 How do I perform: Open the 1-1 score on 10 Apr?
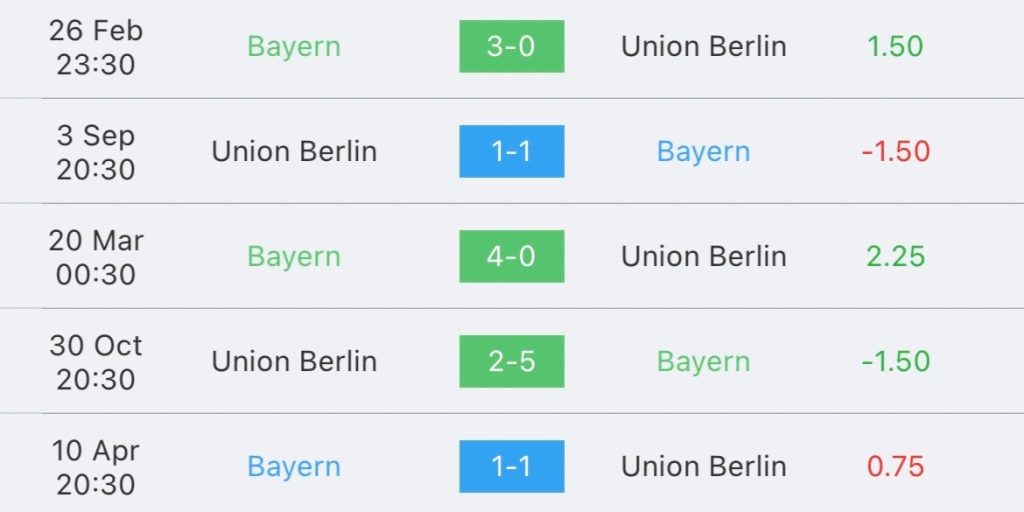(x=511, y=466)
